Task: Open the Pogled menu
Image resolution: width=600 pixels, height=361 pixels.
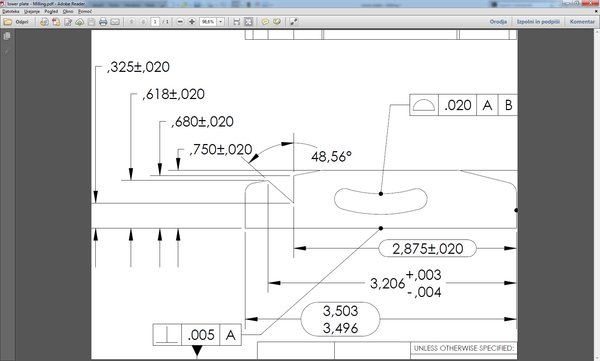Action: (51, 11)
